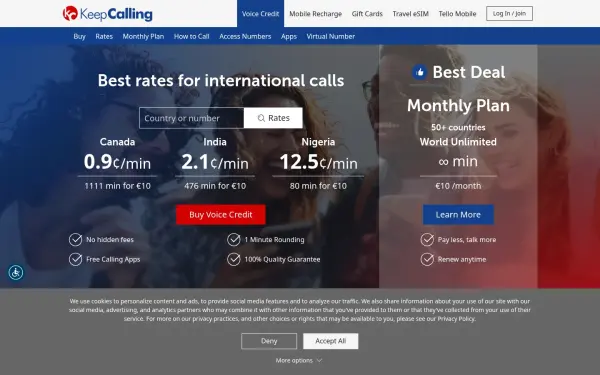Click checkmark icon beside Pay less, talk more
This screenshot has width=600, height=375.
pos(427,240)
